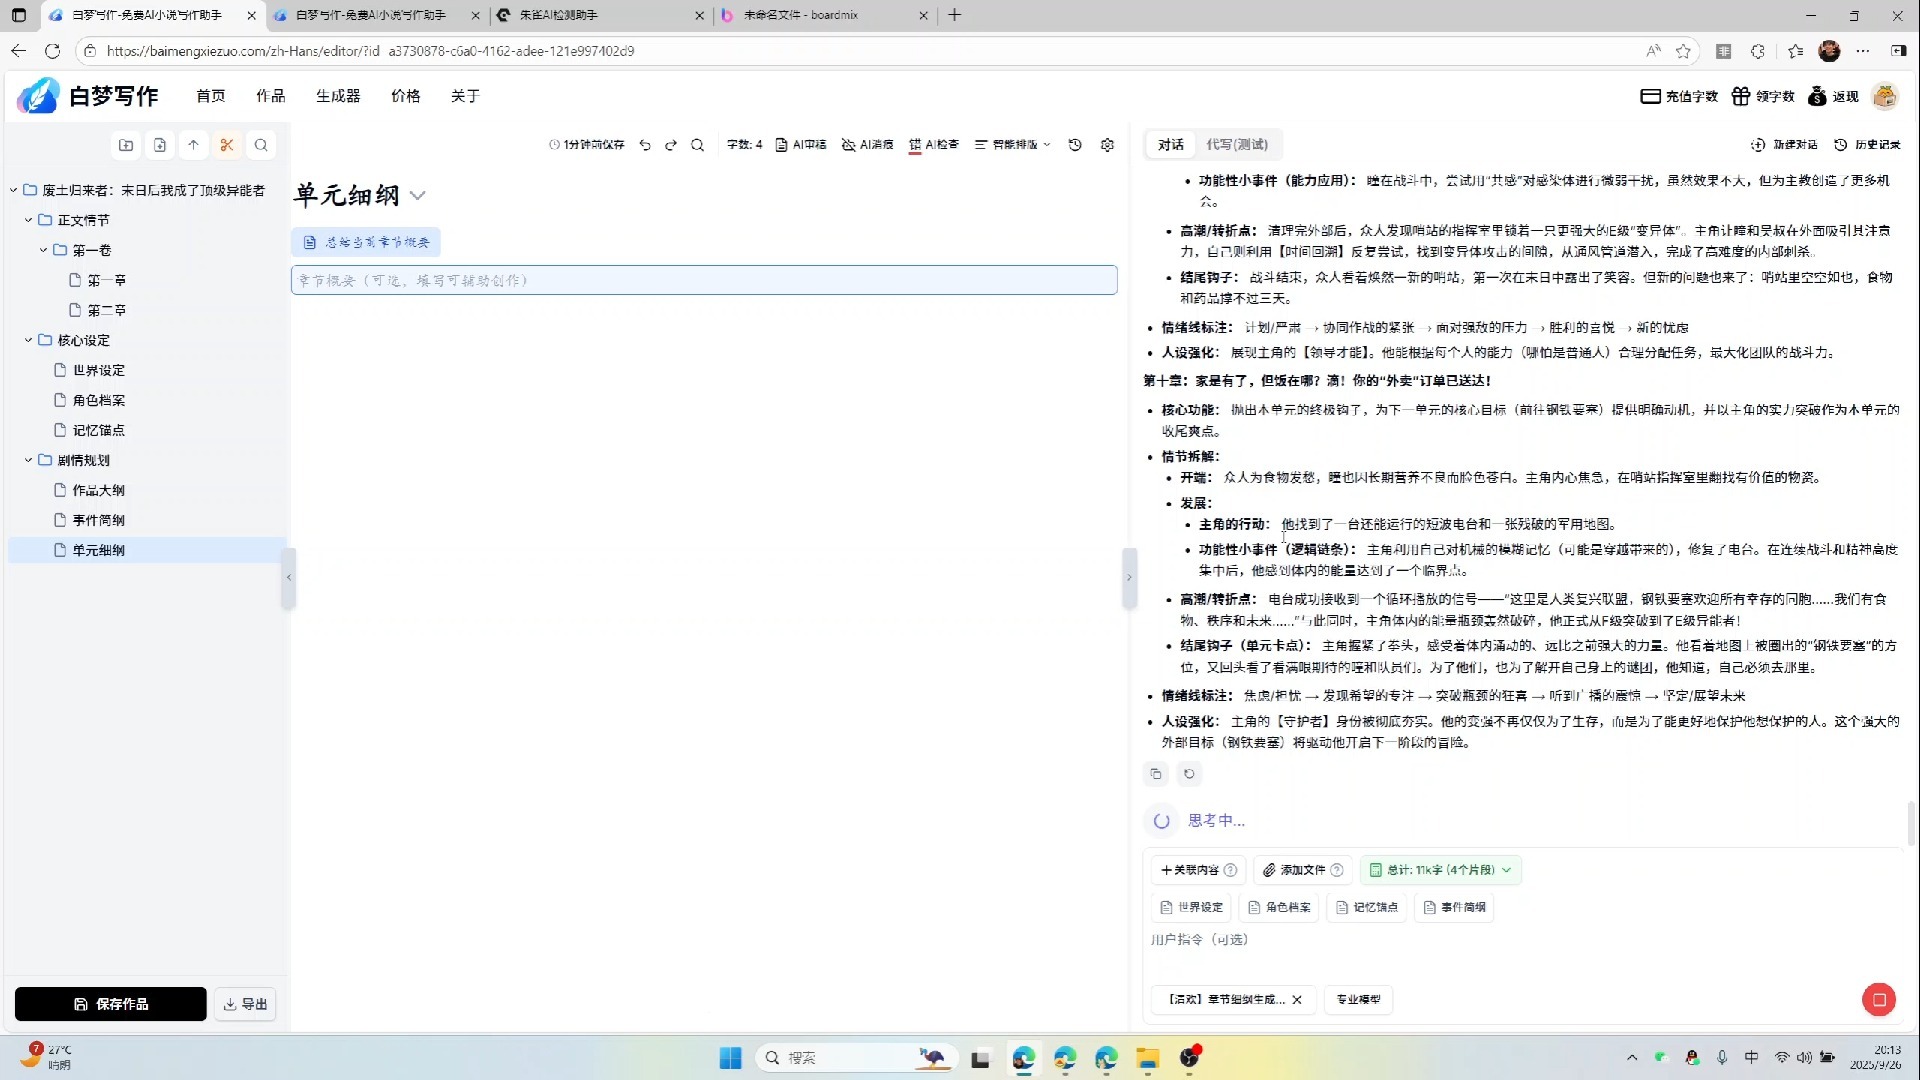Click the 保存作品 button
Screen dimensions: 1920x1080
click(x=111, y=1004)
